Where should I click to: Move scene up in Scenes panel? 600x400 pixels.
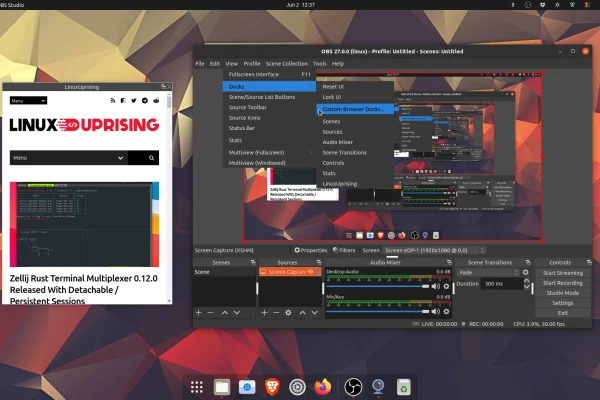click(225, 313)
